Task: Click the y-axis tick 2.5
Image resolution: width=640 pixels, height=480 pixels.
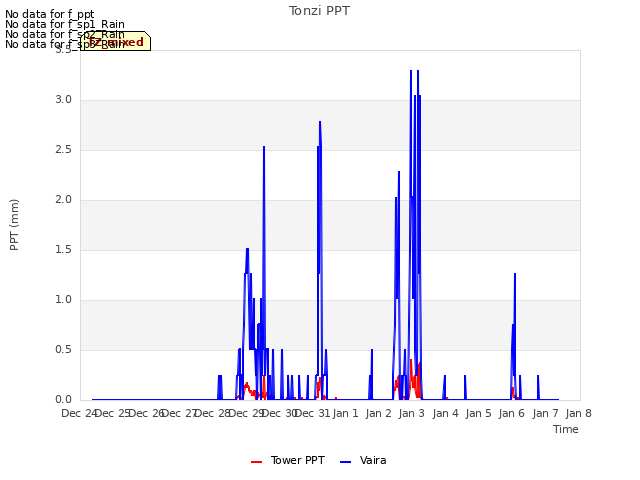Action: 63,150
